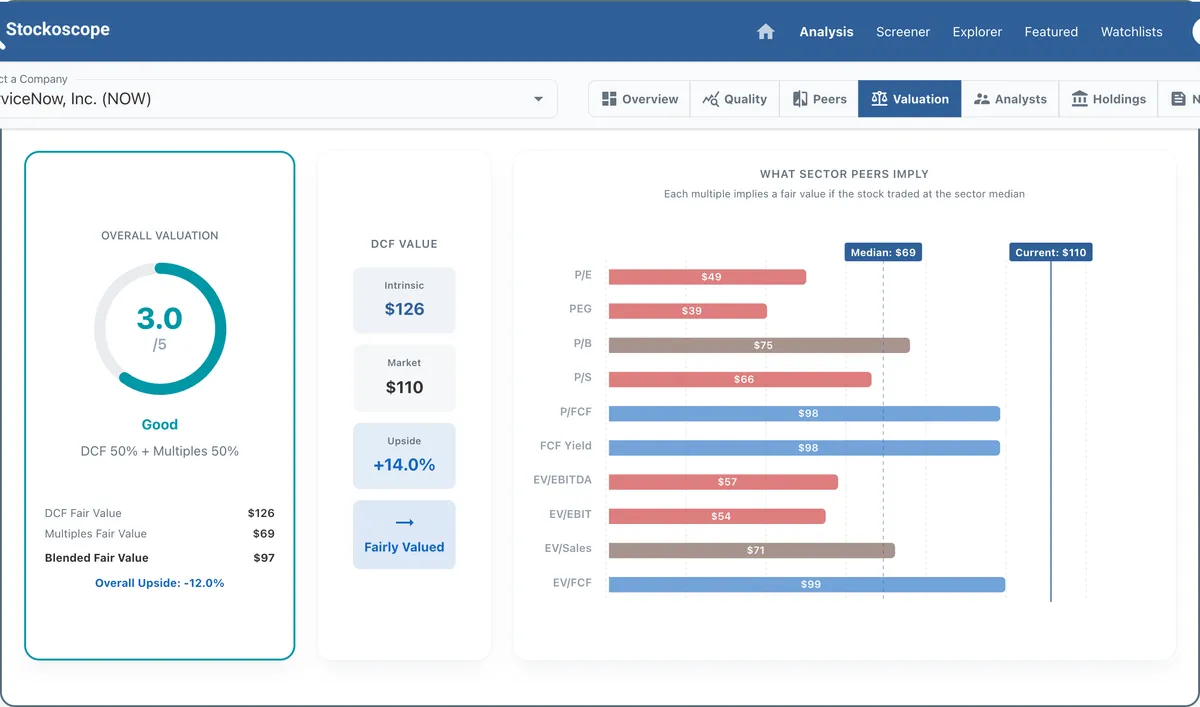Viewport: 1200px width, 707px height.
Task: Click the P/B $75 bar
Action: [759, 345]
